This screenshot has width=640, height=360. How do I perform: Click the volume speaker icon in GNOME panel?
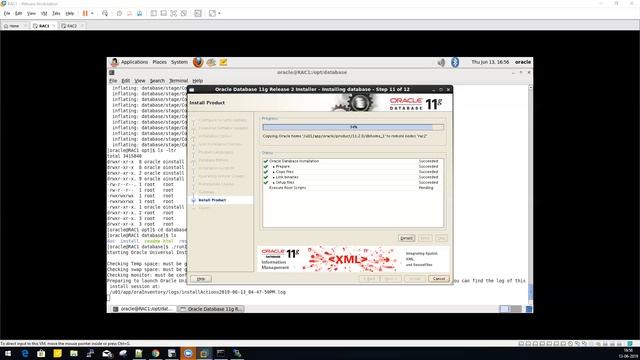[441, 62]
